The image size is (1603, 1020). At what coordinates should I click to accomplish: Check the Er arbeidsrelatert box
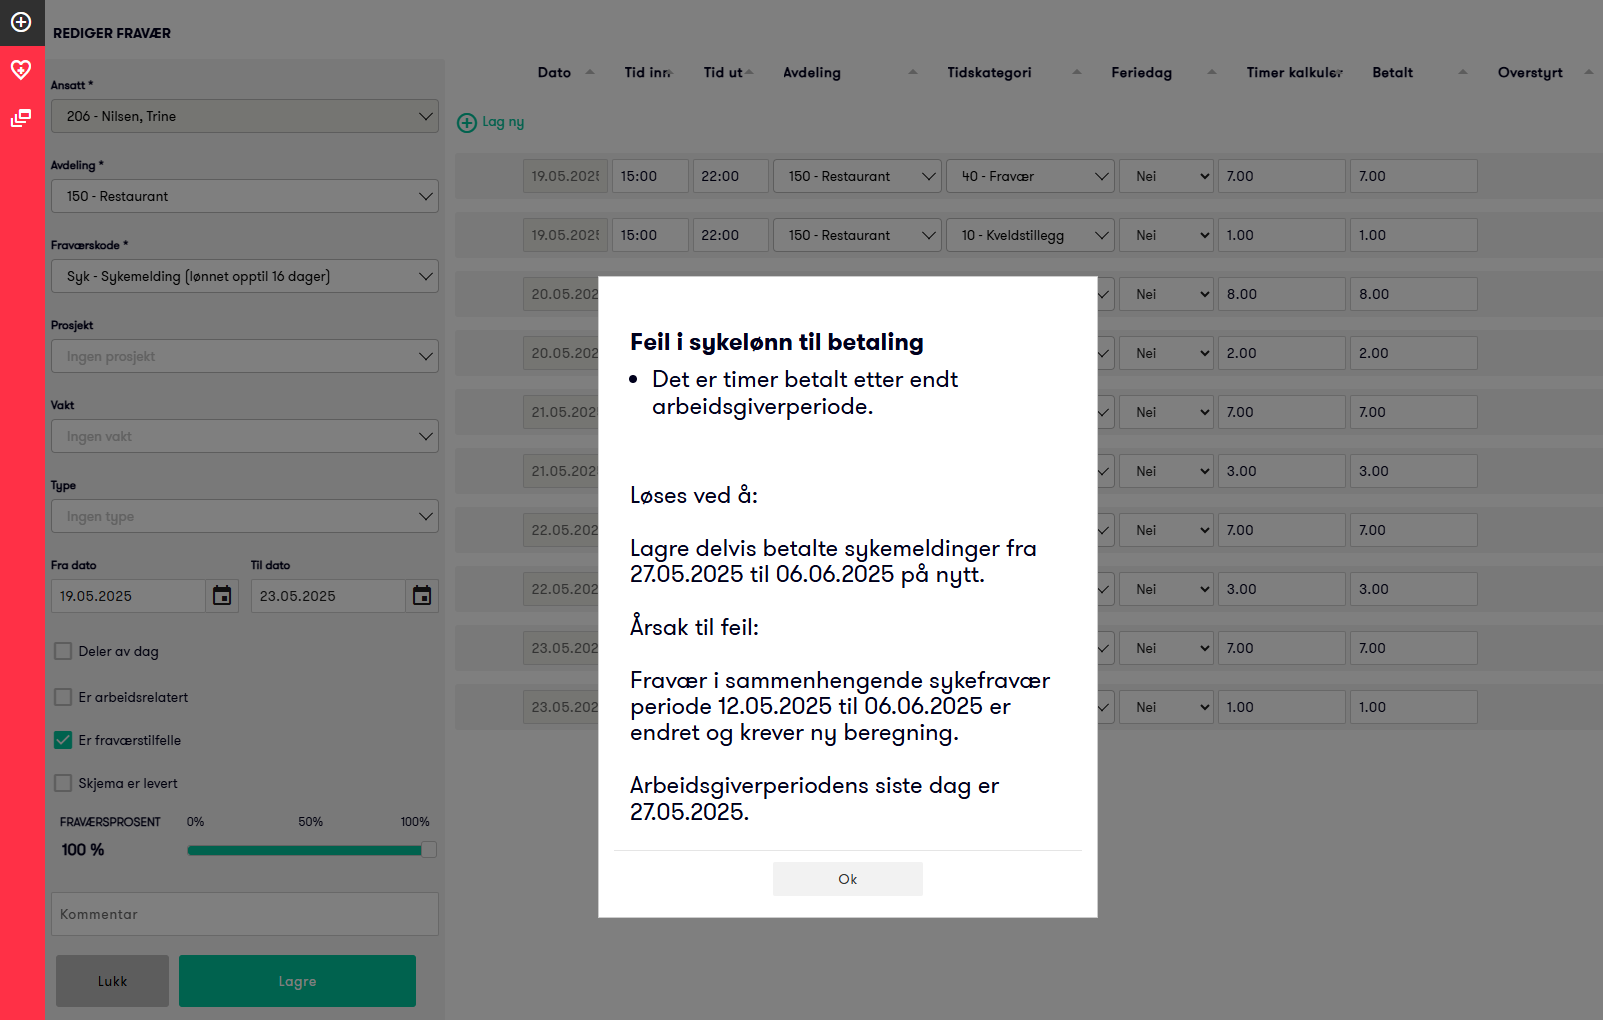pyautogui.click(x=63, y=697)
